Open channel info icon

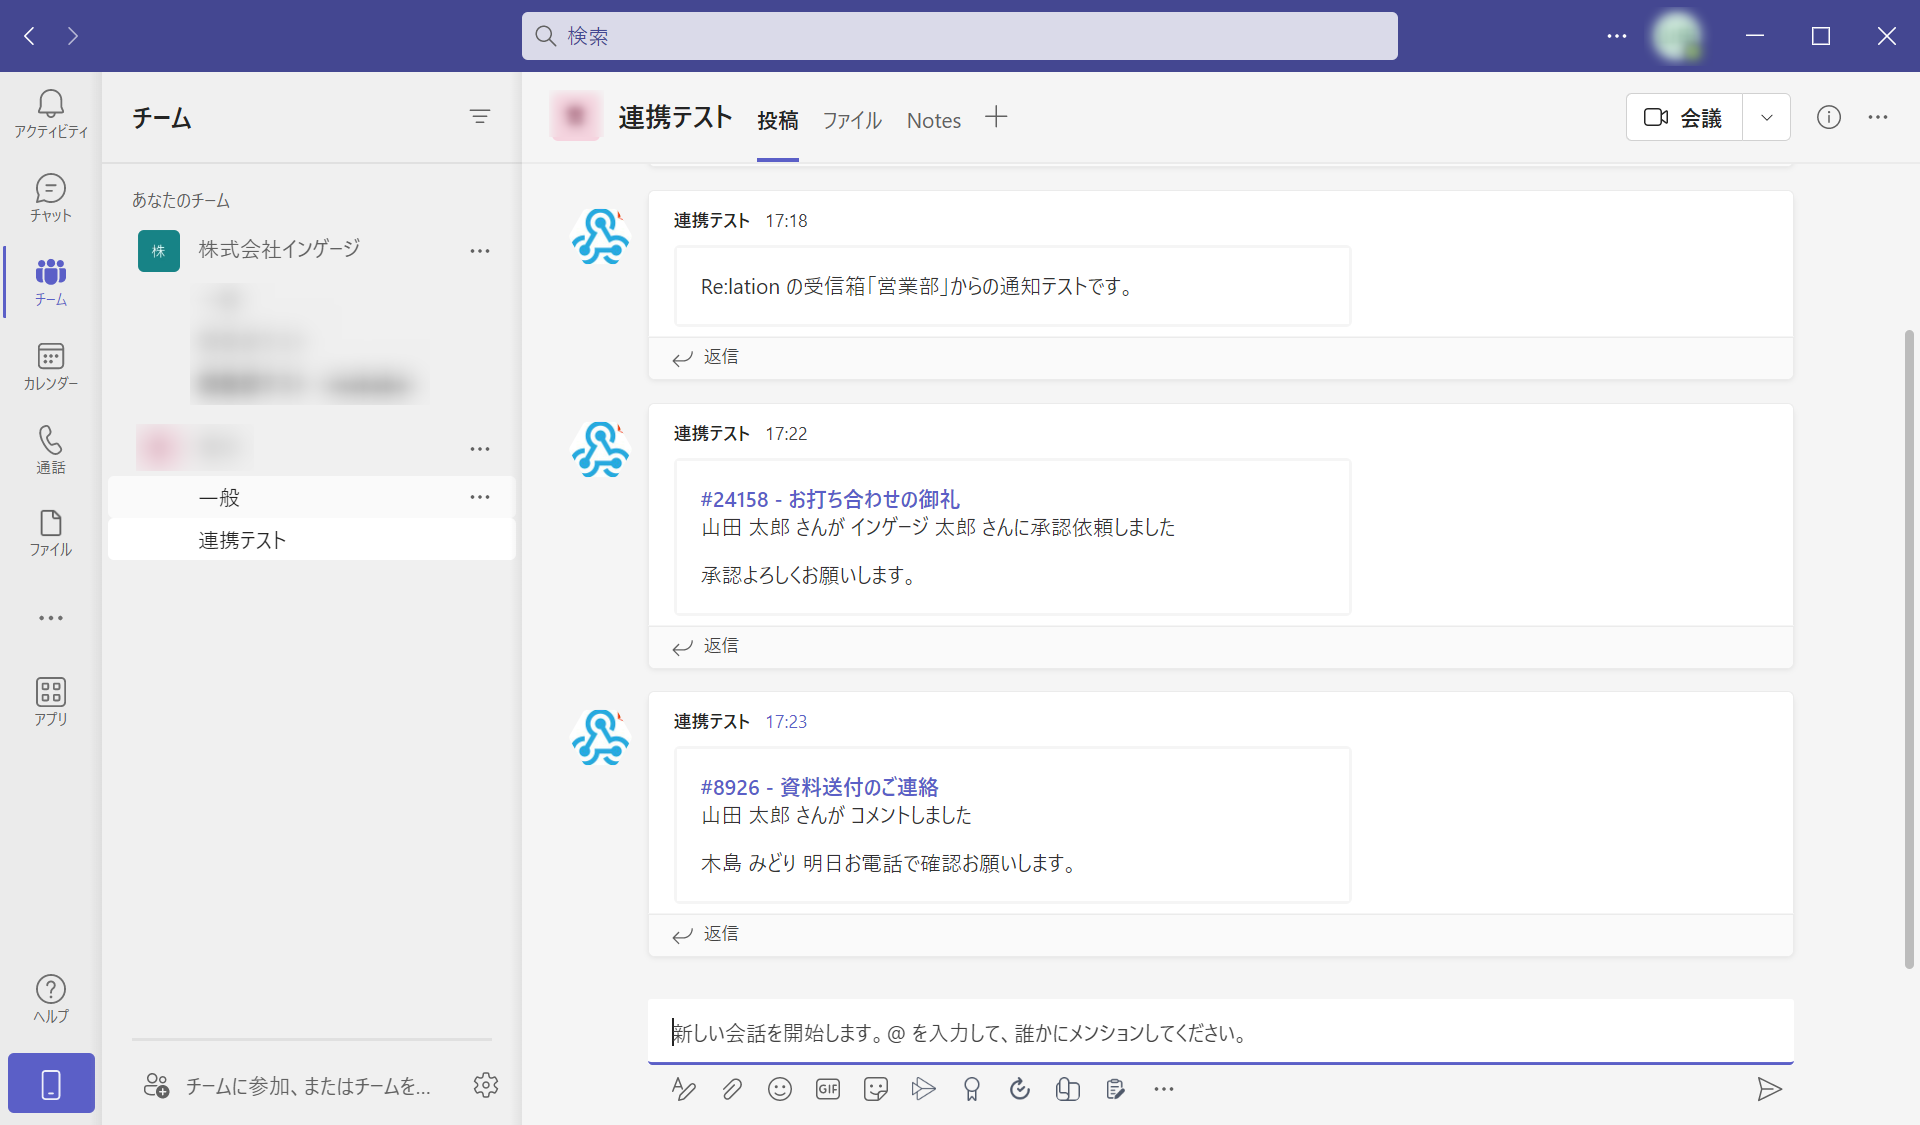point(1829,117)
